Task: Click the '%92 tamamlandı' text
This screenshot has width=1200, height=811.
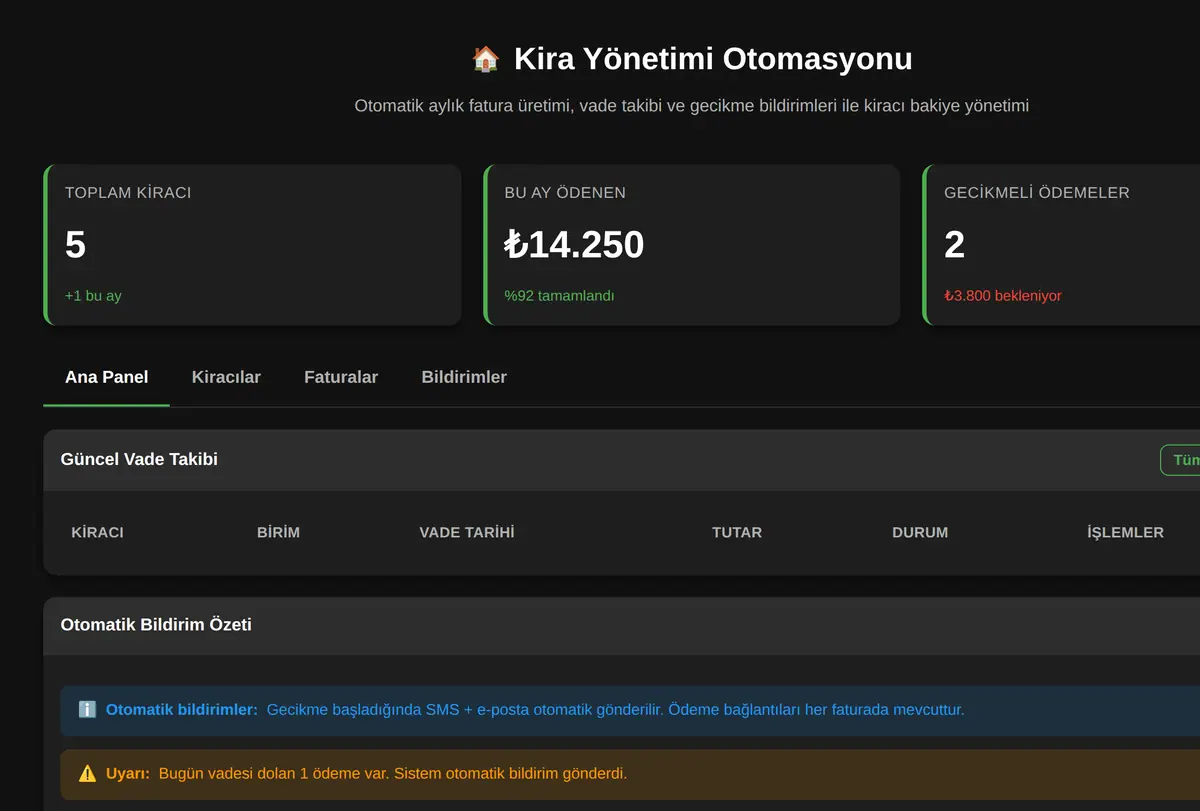Action: 560,296
